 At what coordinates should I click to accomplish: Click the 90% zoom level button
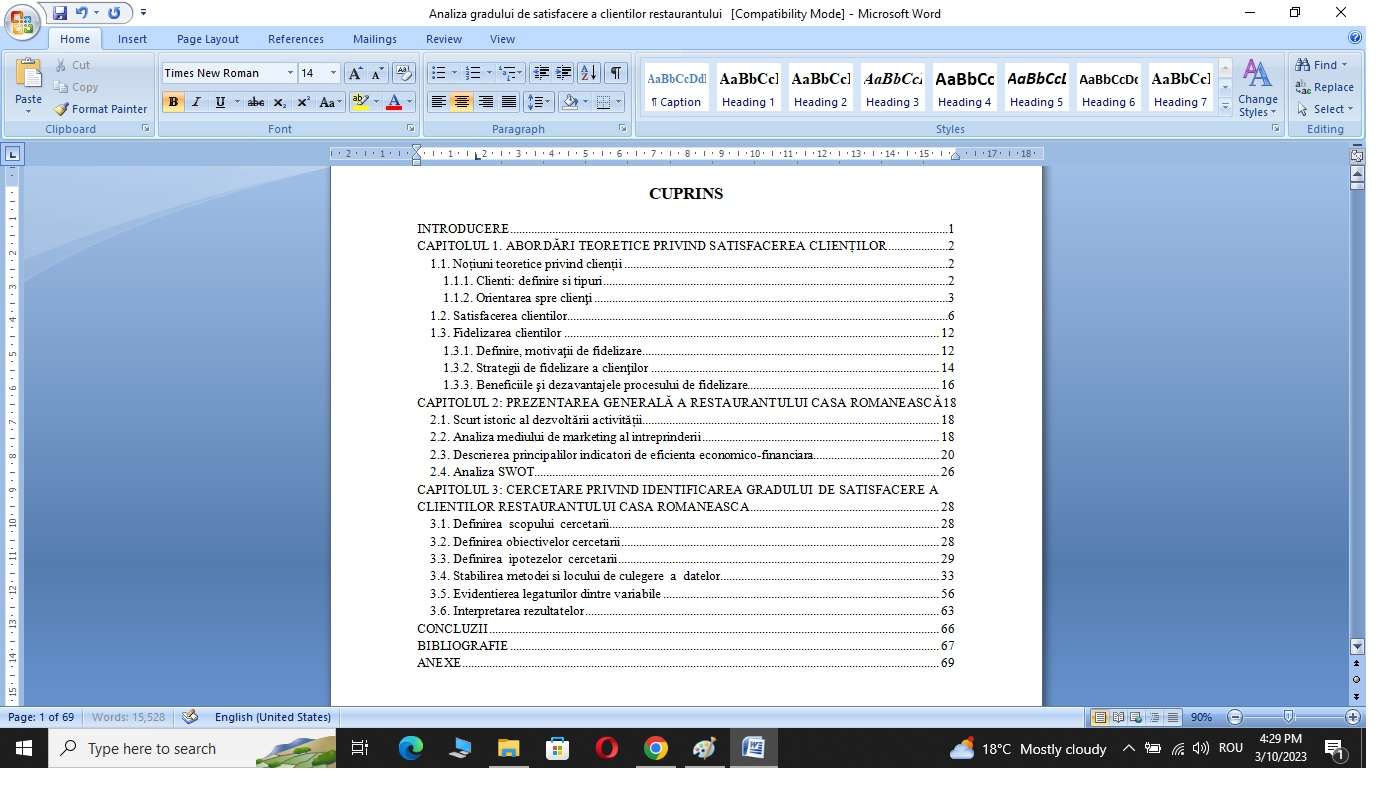tap(1201, 717)
